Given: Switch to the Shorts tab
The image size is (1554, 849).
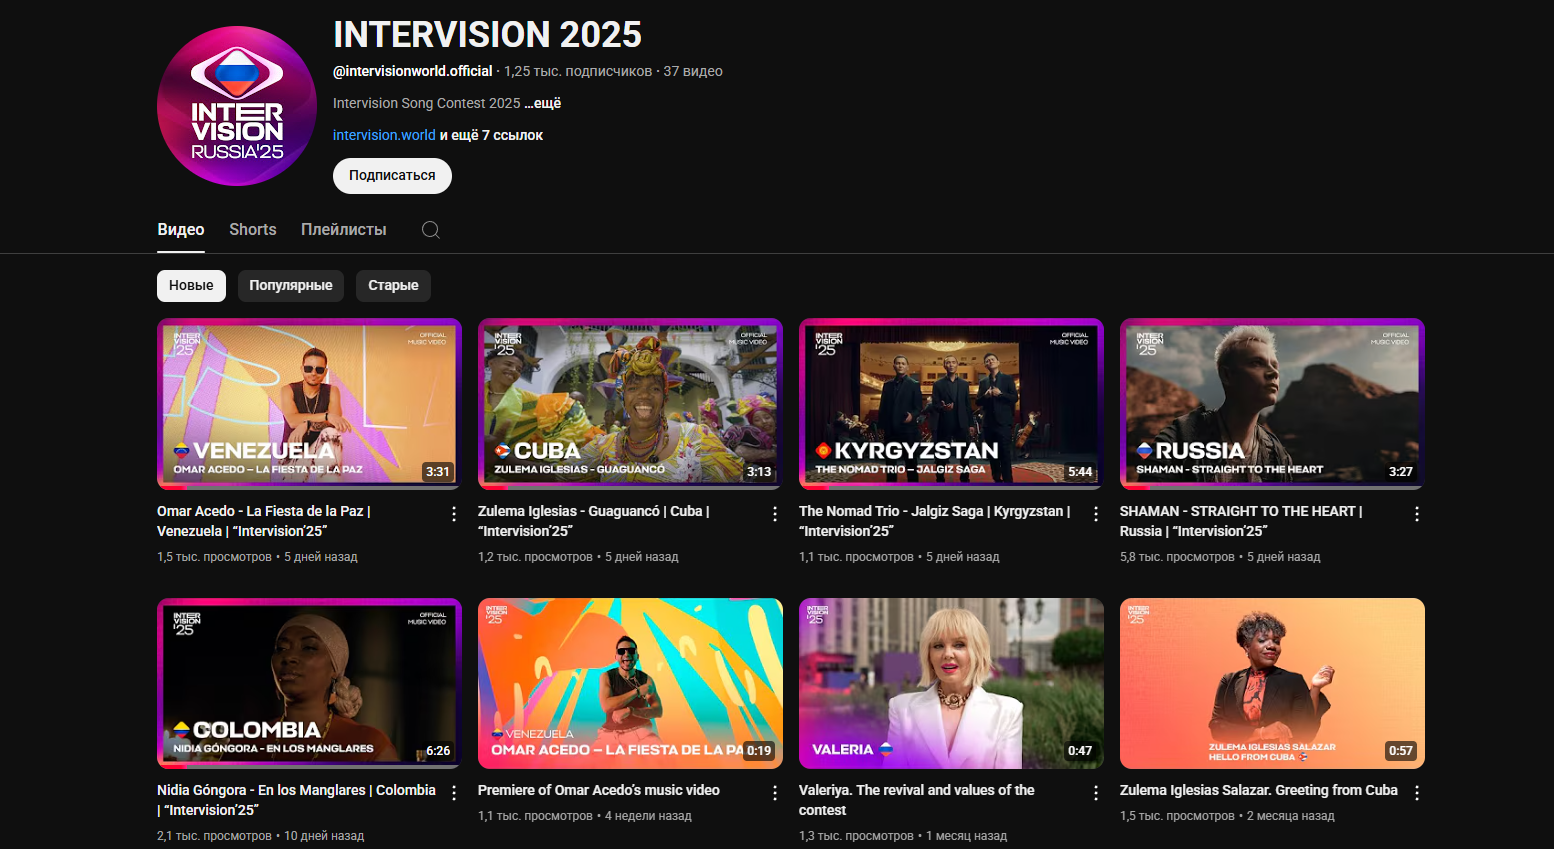Looking at the screenshot, I should click(253, 230).
